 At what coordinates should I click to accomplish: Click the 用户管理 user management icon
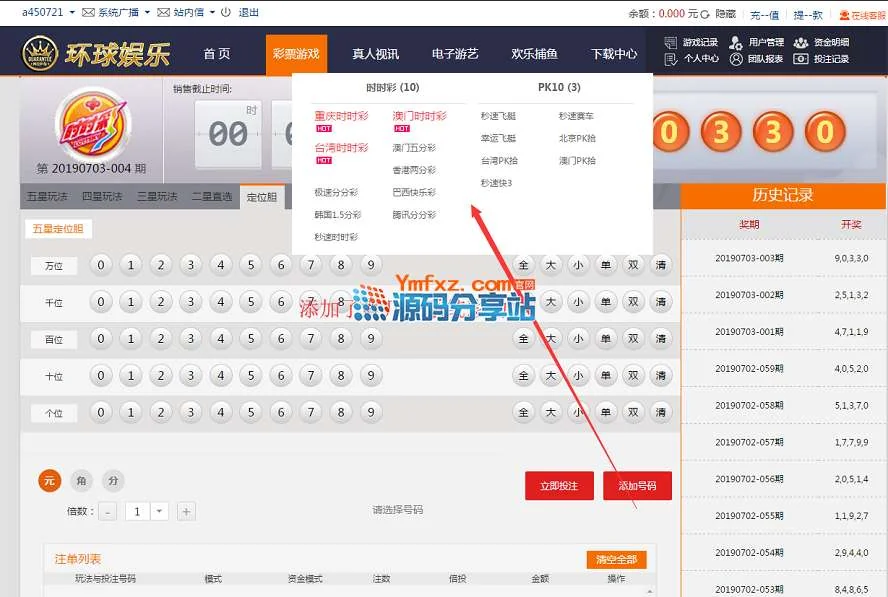(x=736, y=43)
